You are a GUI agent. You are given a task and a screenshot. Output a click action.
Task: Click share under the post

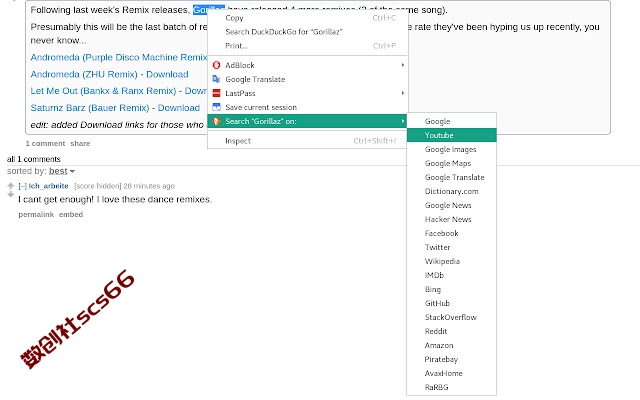tap(80, 144)
